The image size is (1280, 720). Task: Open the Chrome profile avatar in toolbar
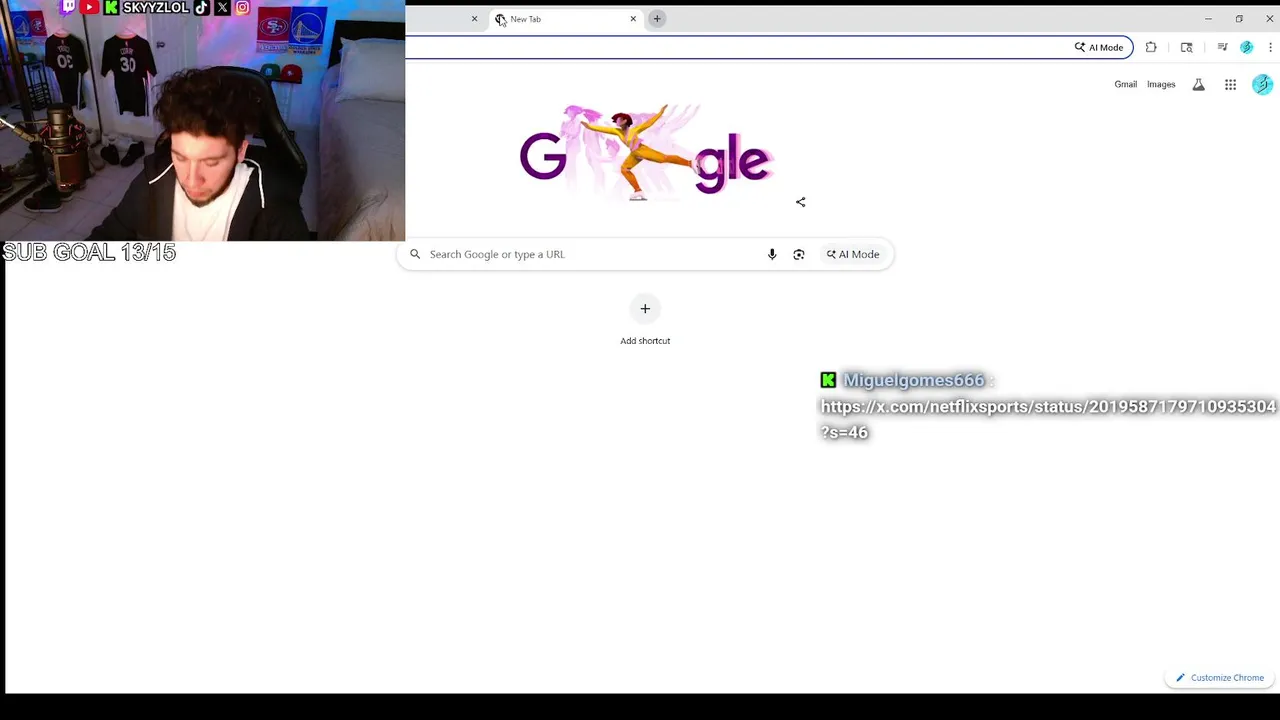[1246, 47]
